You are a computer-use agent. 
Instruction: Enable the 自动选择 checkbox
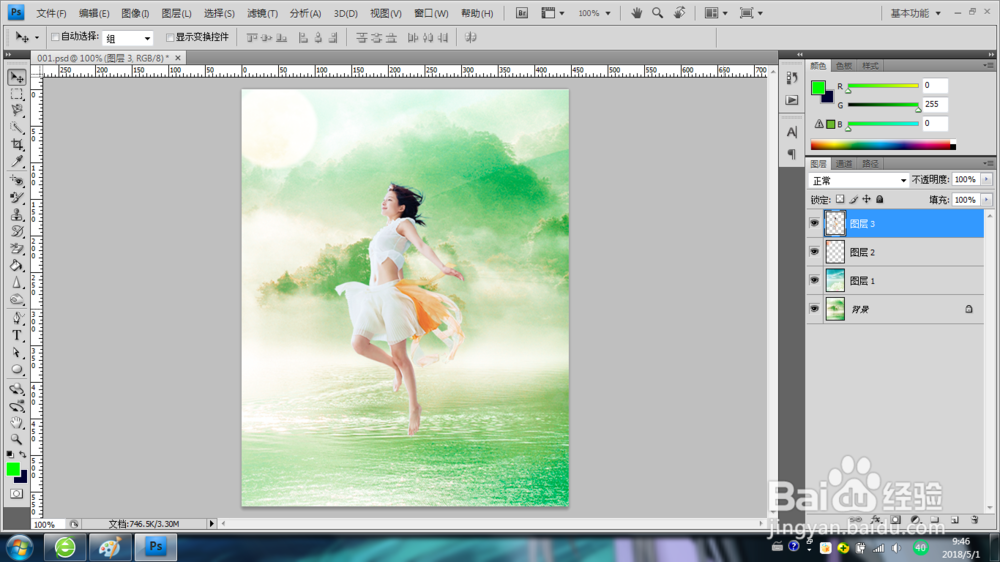click(55, 37)
